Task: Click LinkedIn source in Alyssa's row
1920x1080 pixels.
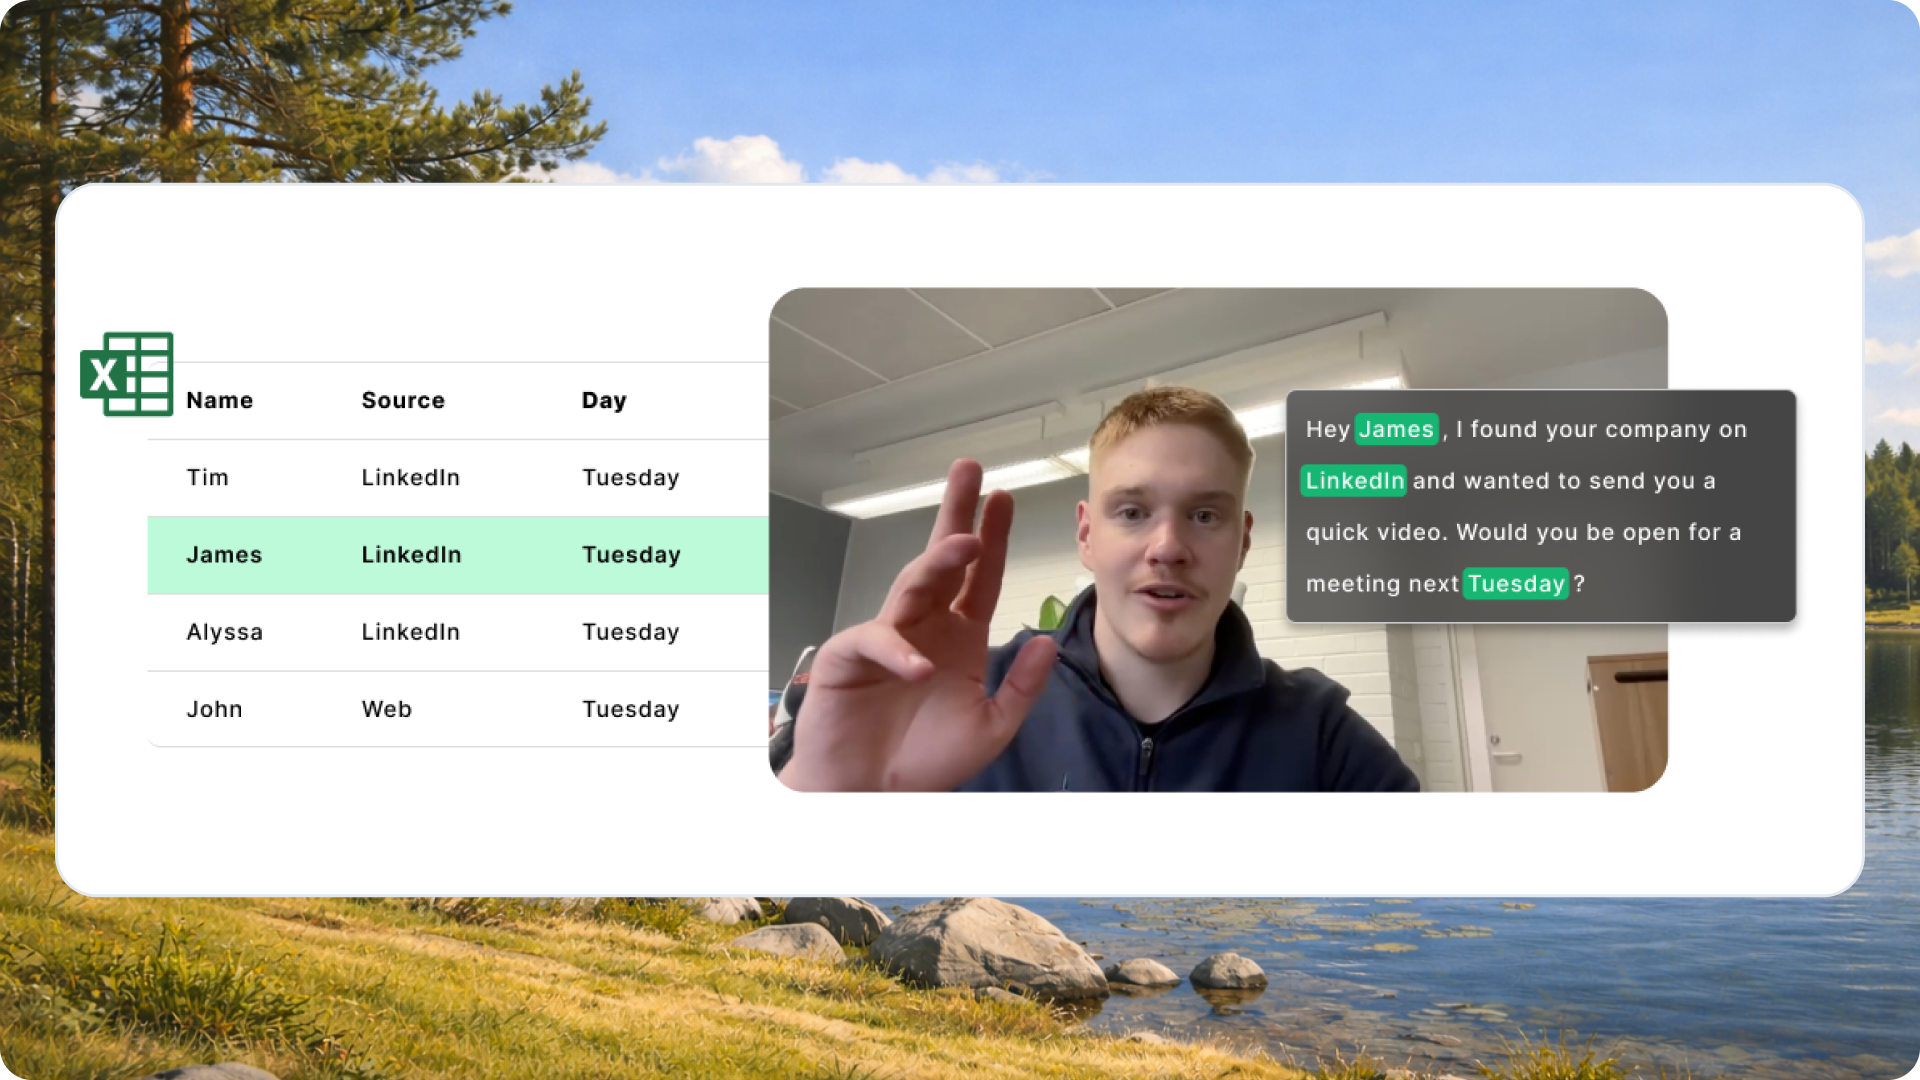Action: pyautogui.click(x=410, y=632)
